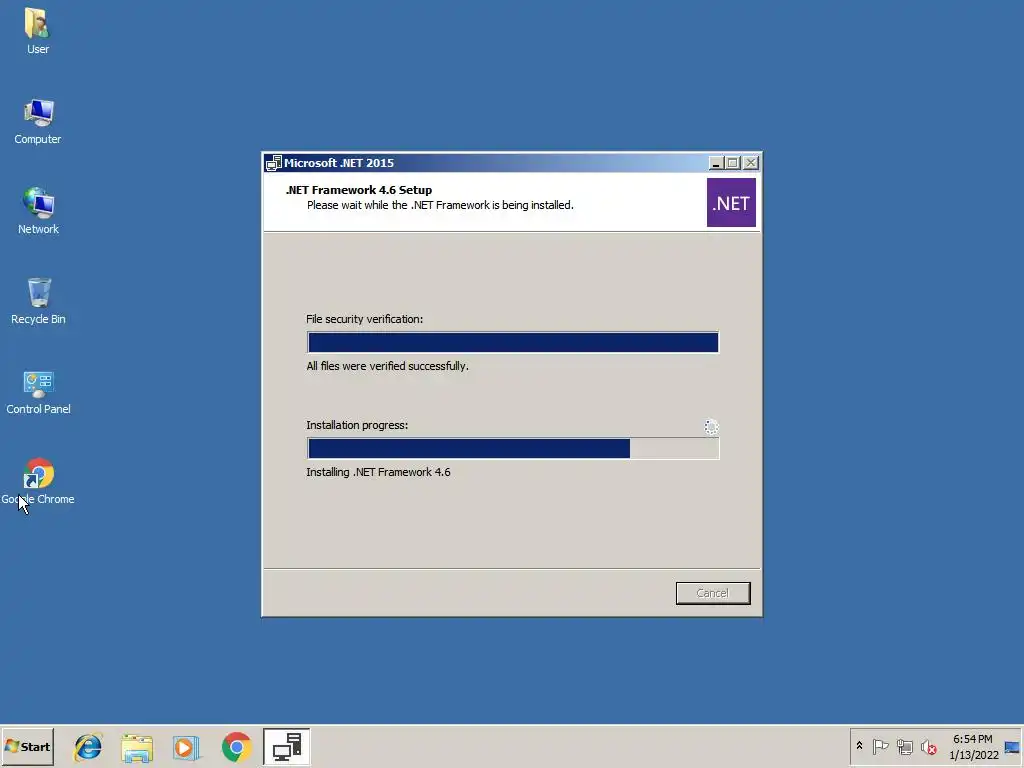
Task: Select the Google Chrome desktop shortcut
Action: click(x=38, y=481)
